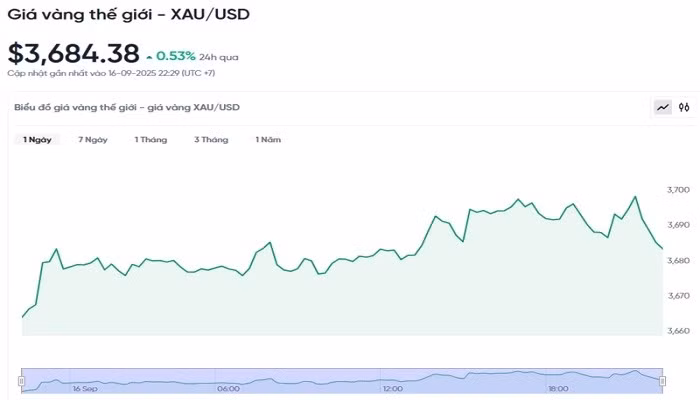
Task: Click the 06:00 mark in navigator
Action: click(227, 388)
